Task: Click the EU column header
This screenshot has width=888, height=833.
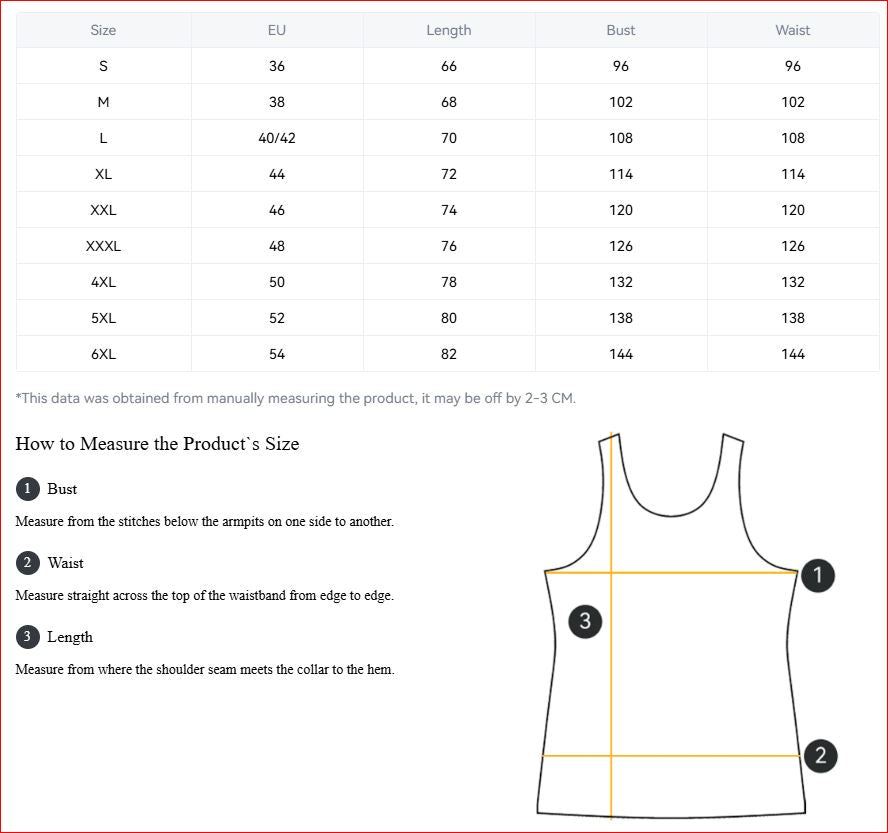Action: (277, 30)
